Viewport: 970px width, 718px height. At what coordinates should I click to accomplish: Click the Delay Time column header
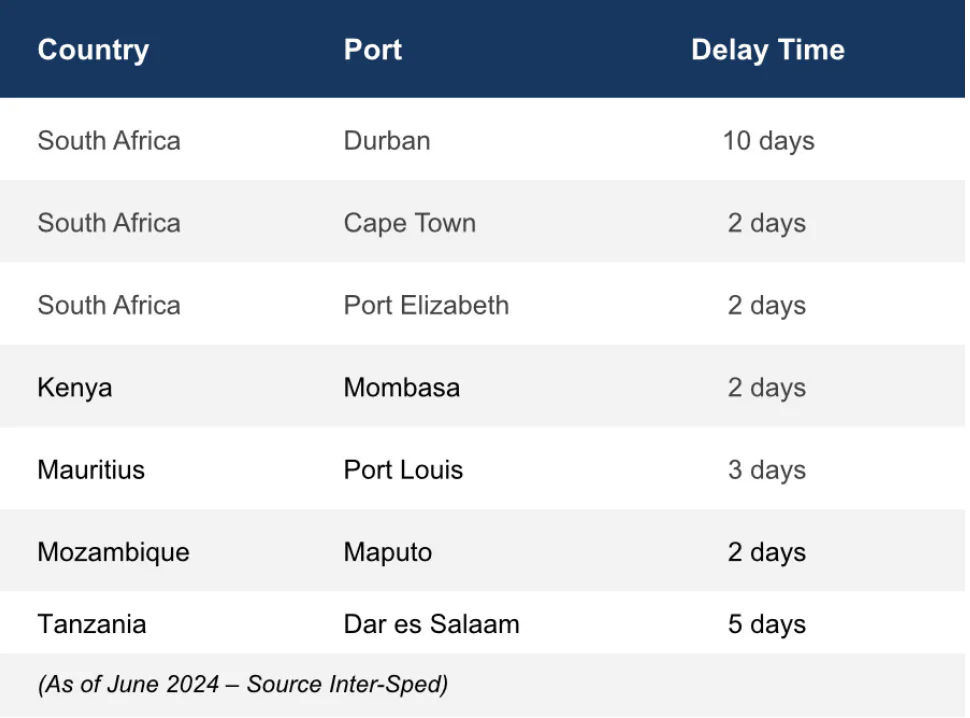768,49
